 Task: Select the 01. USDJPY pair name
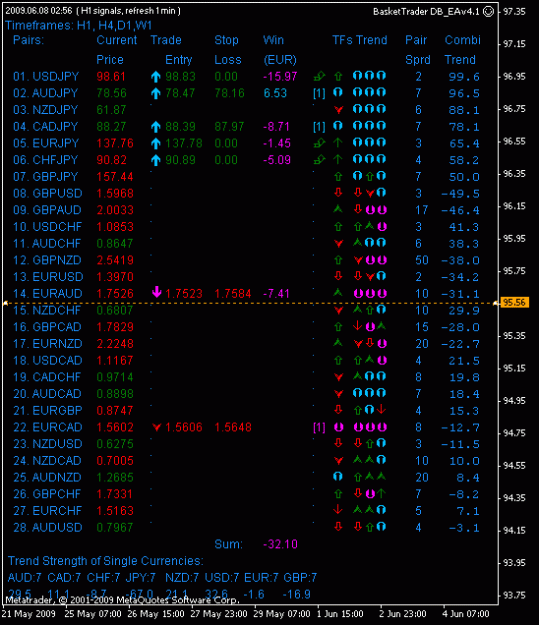tap(46, 77)
